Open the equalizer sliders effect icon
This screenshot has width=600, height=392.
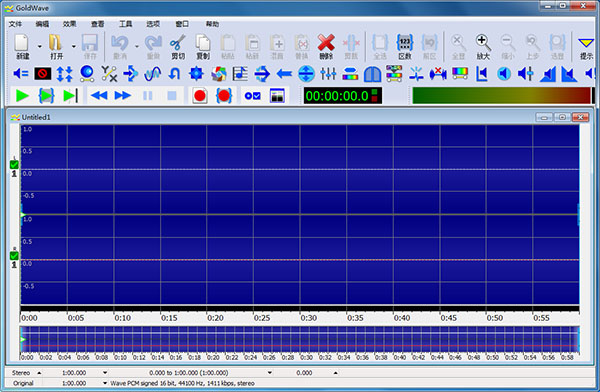click(x=328, y=74)
